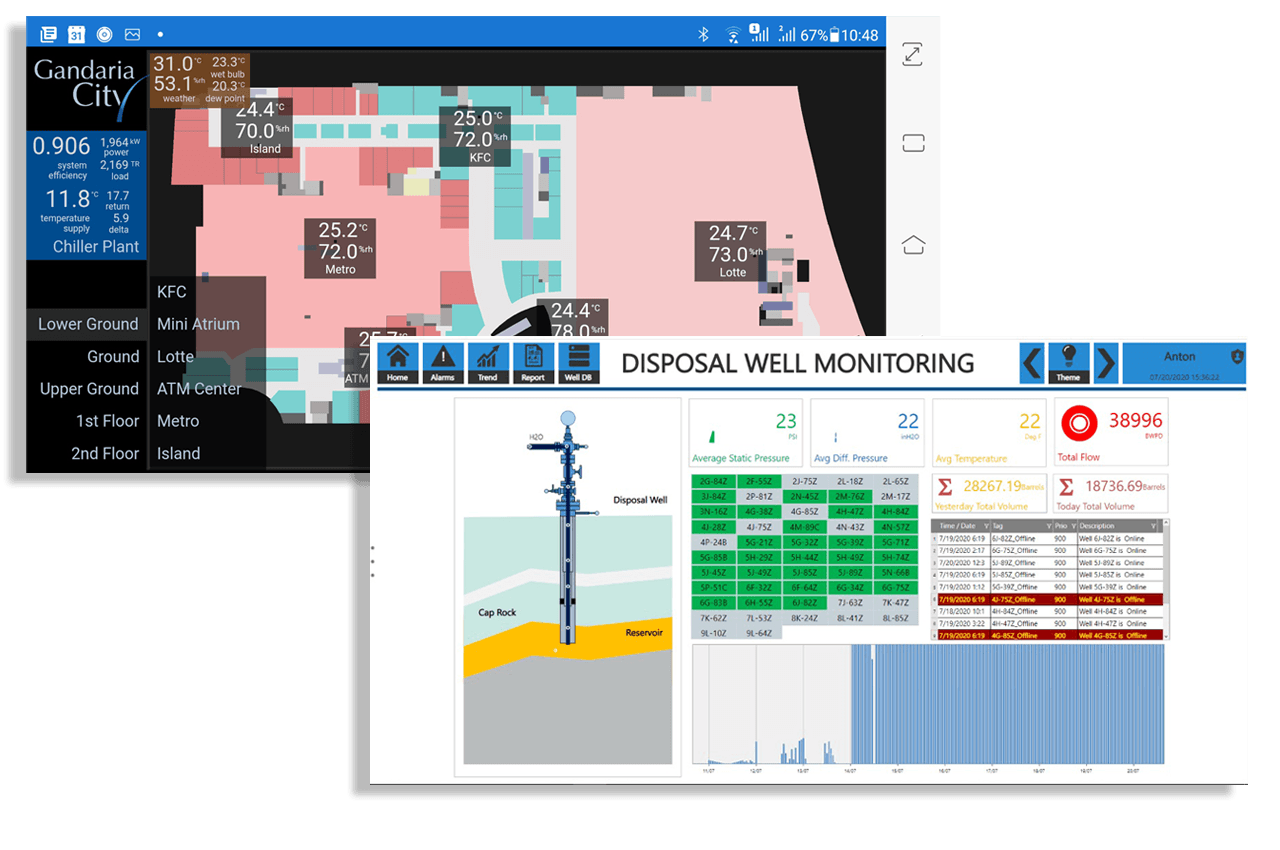The height and width of the screenshot is (850, 1280).
Task: Open the Trend chart page
Action: (488, 362)
